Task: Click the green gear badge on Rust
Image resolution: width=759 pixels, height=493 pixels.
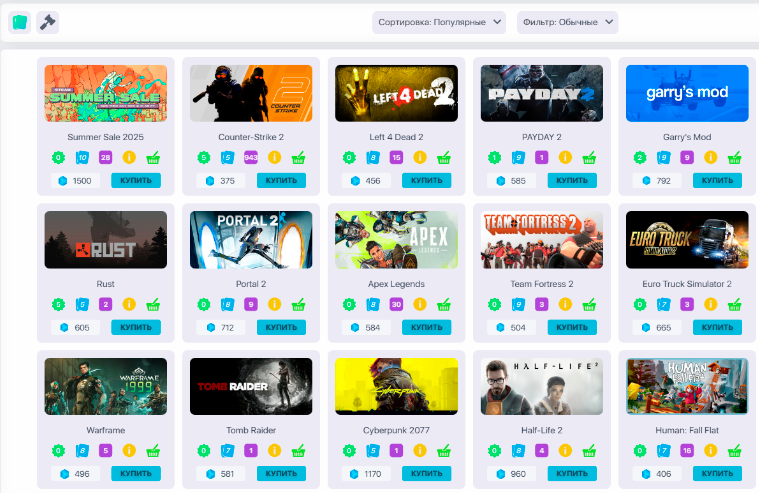Action: point(58,305)
